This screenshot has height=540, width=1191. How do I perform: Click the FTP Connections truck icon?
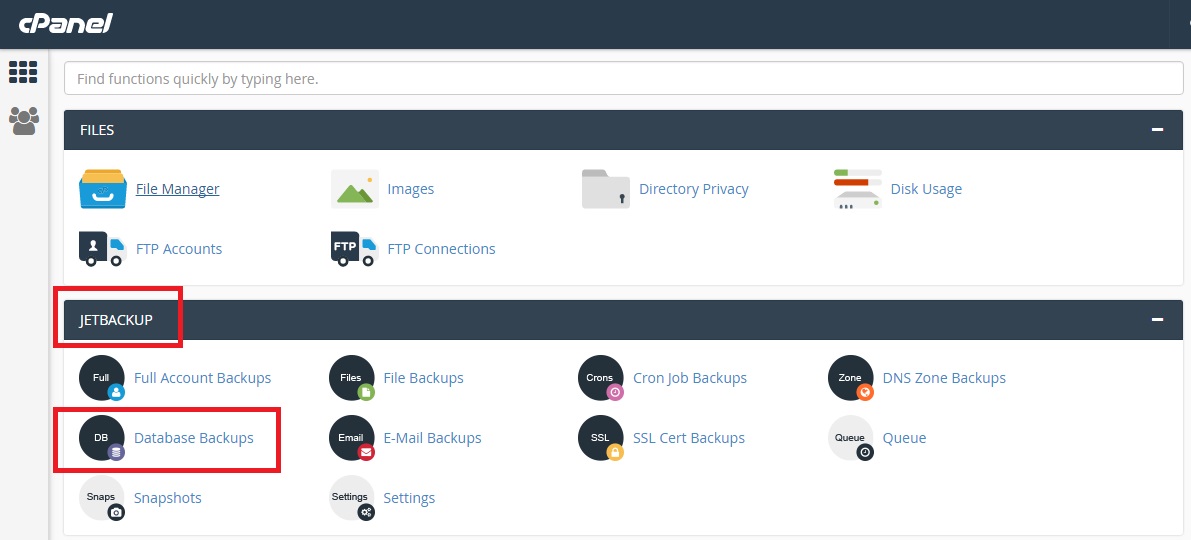coord(355,249)
